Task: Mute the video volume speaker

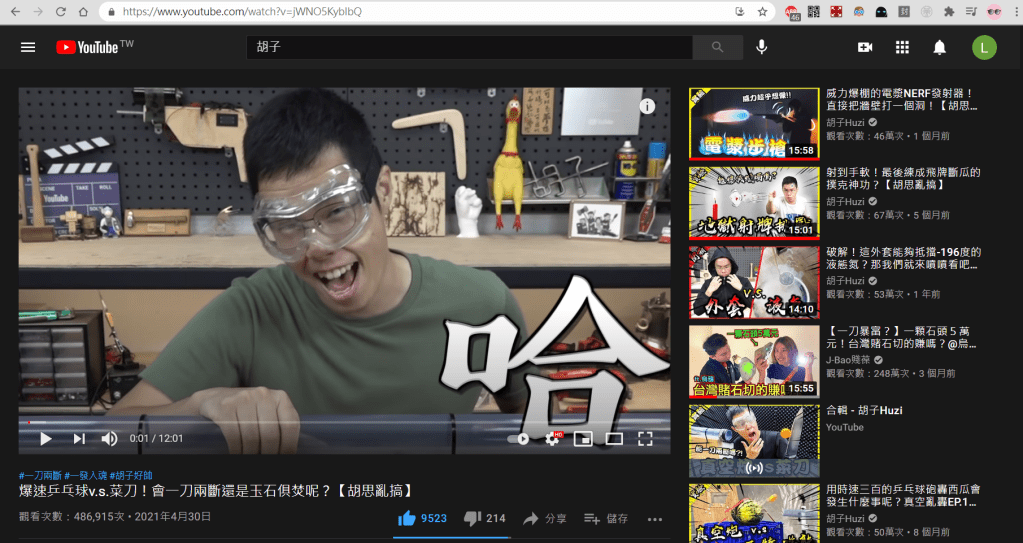Action: [109, 438]
